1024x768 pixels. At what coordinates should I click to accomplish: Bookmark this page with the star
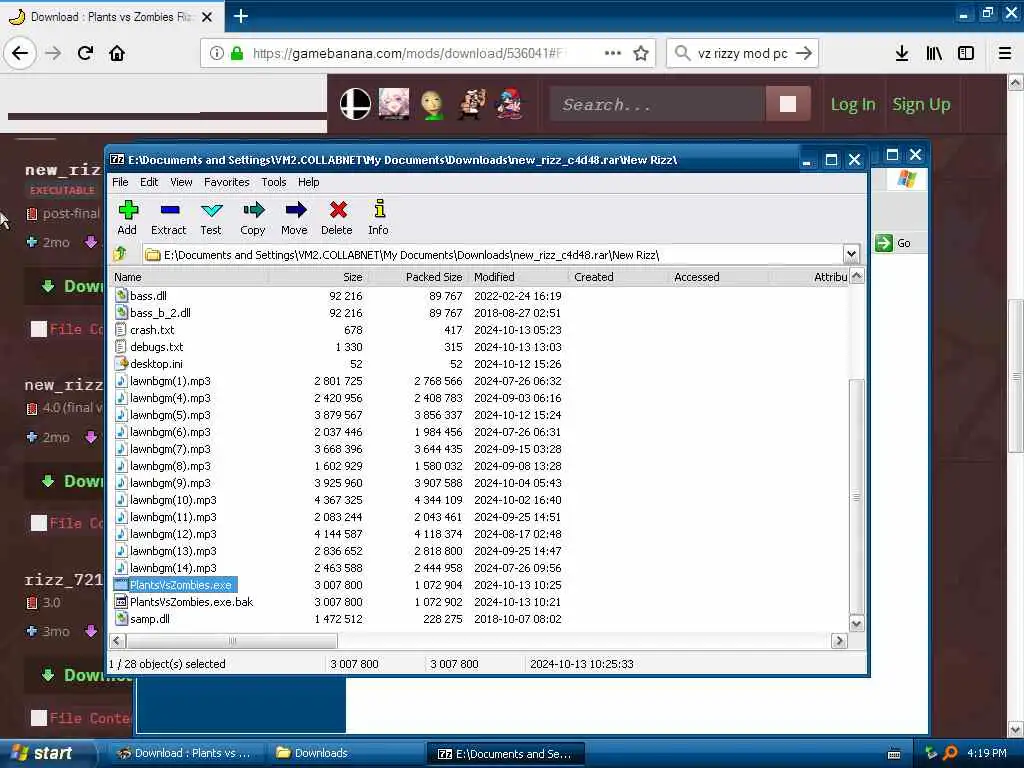[641, 53]
